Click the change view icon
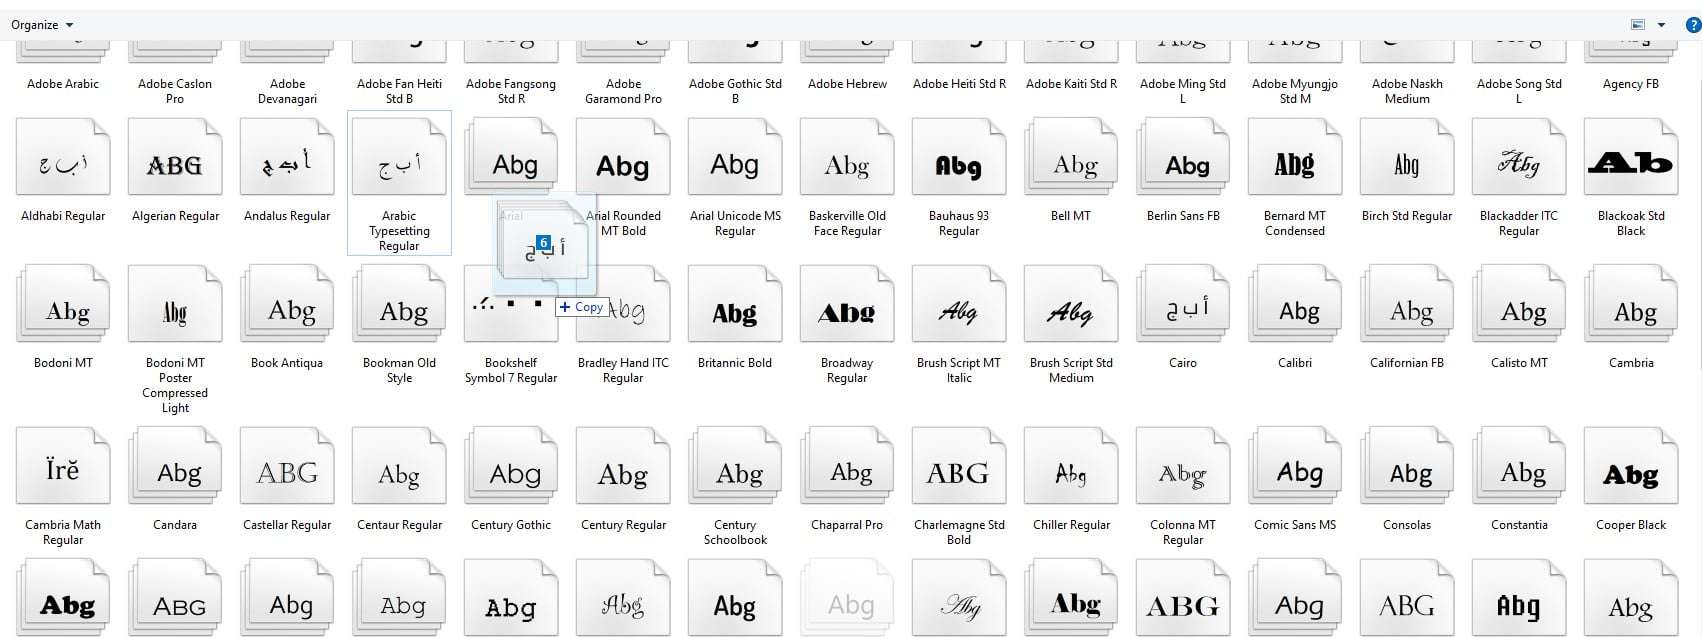Screen dimensions: 1702x638 [1638, 25]
